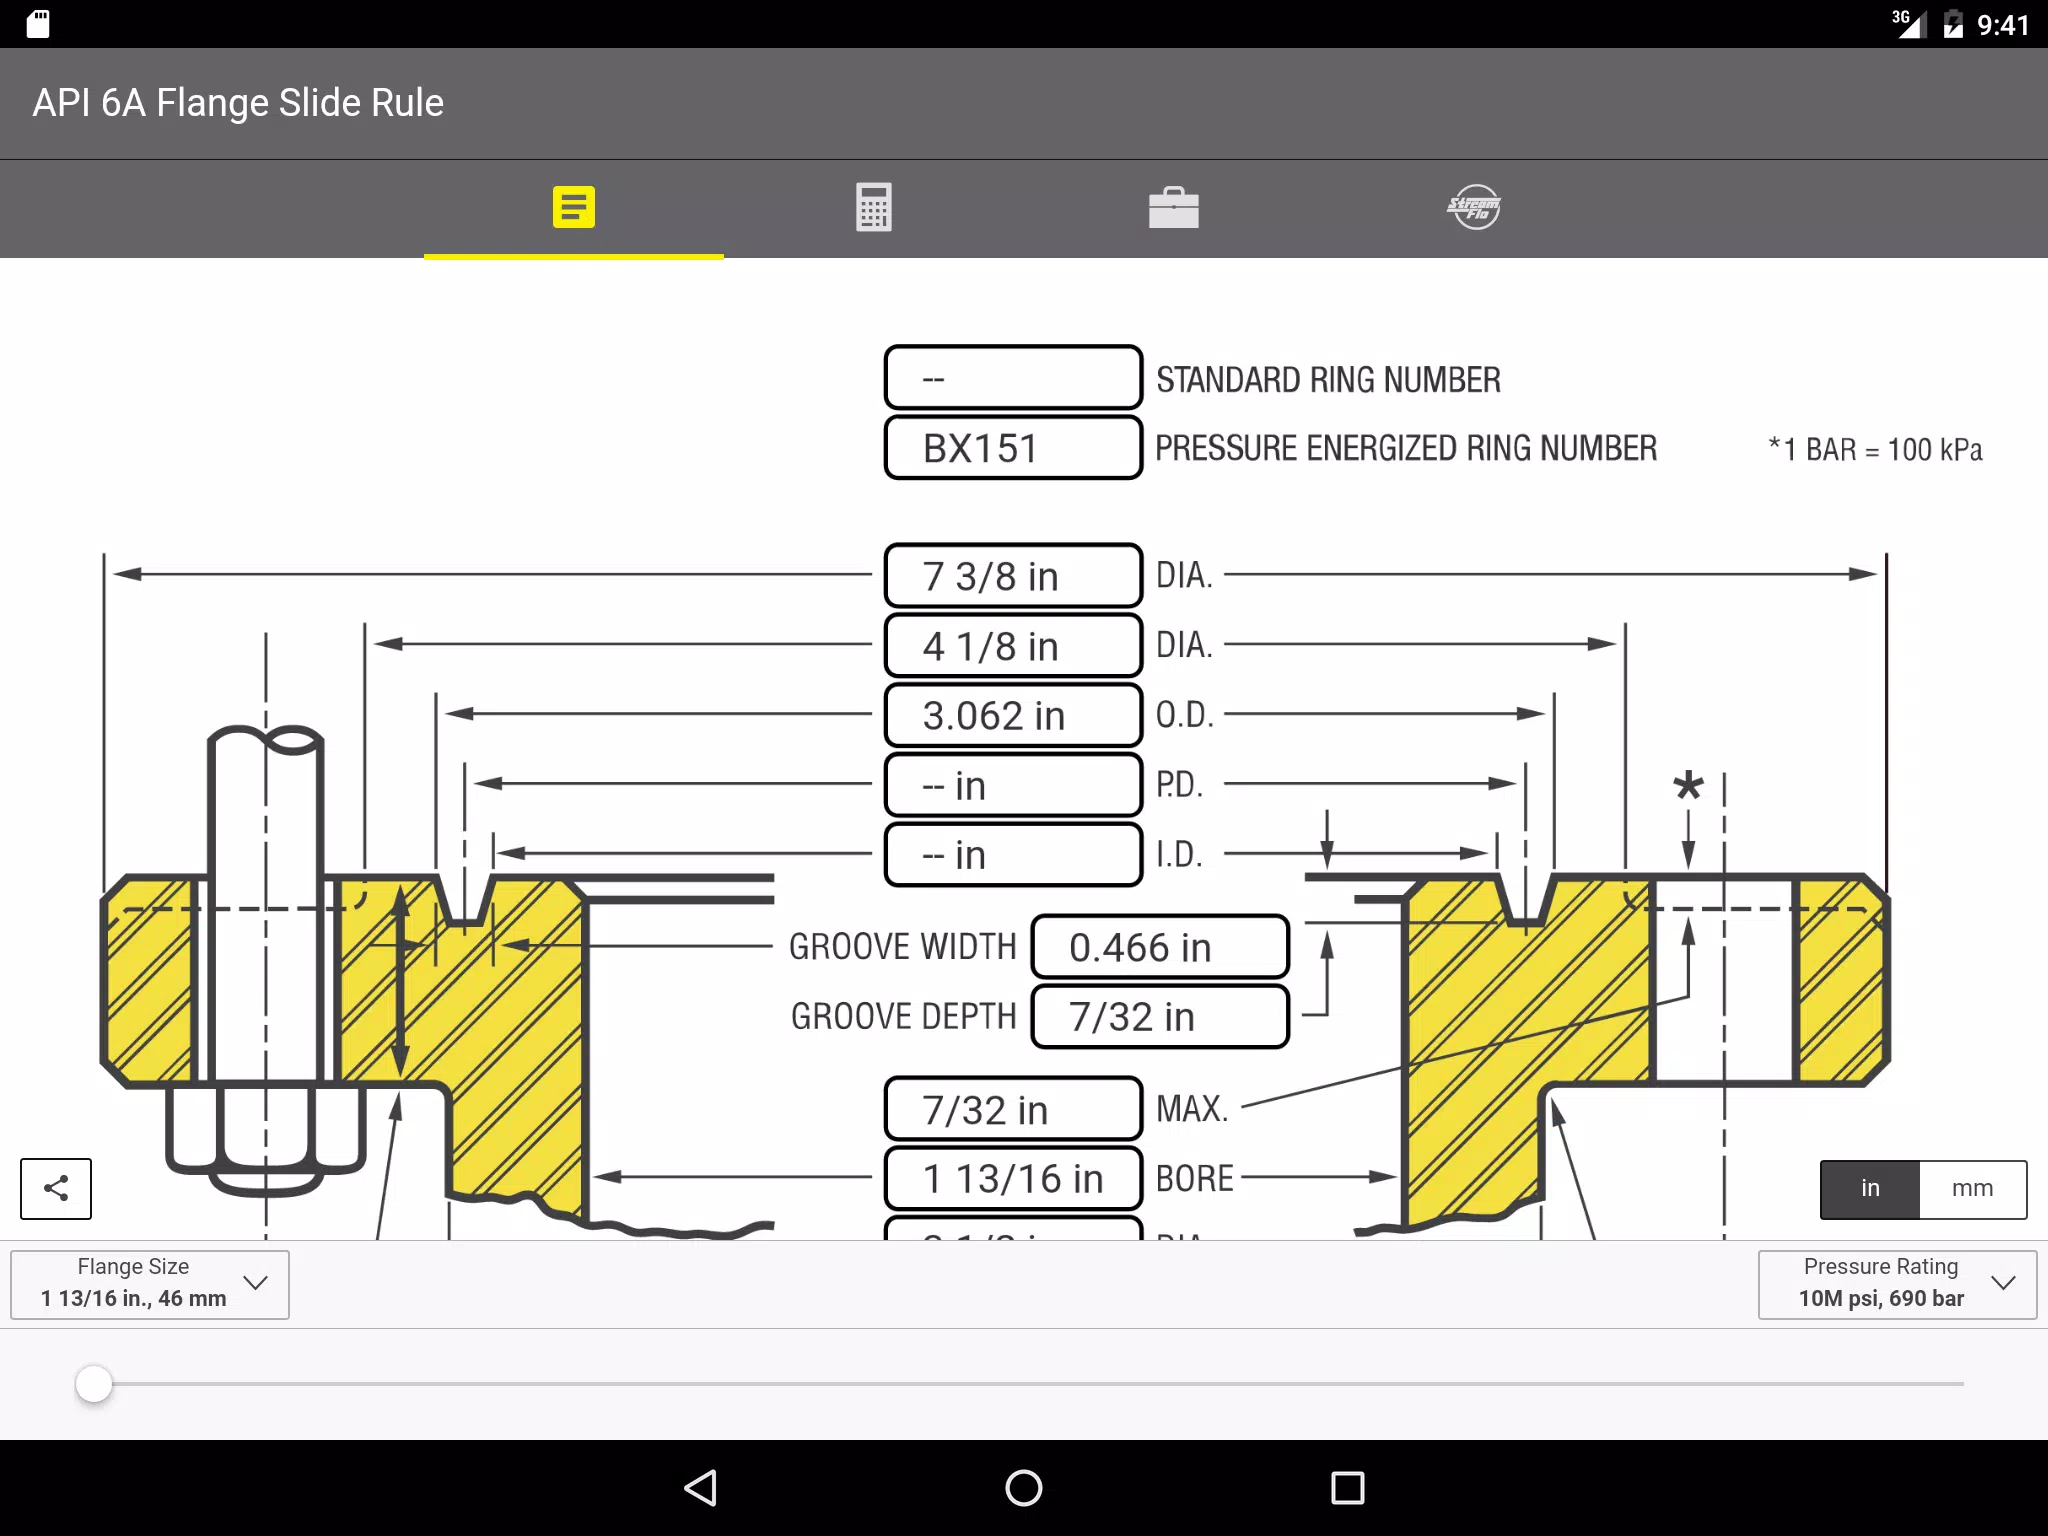
Task: Select the in unit toggle
Action: coord(1870,1189)
